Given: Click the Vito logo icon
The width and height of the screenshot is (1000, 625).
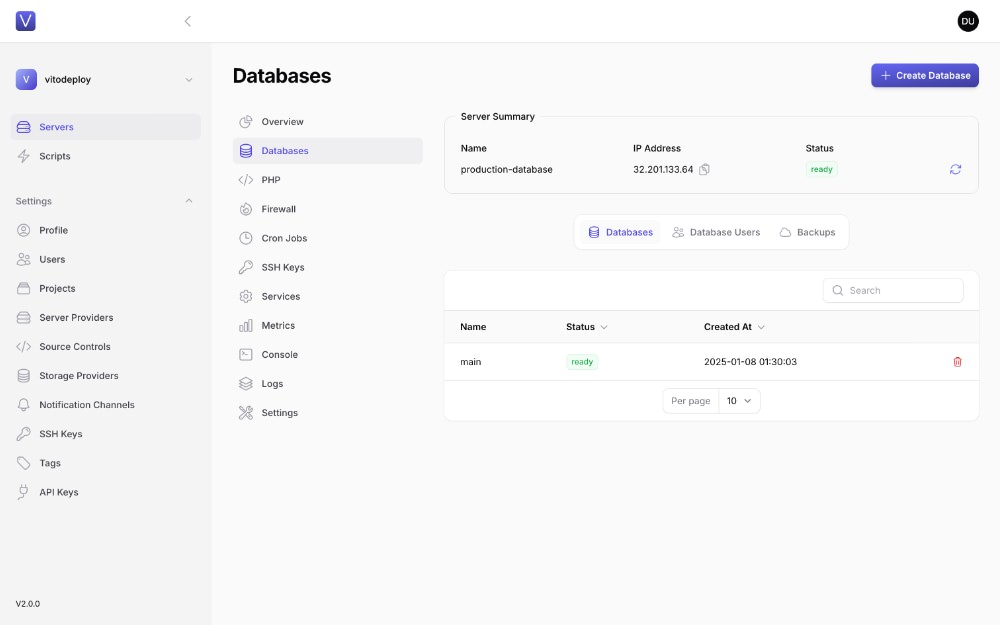Looking at the screenshot, I should point(26,21).
